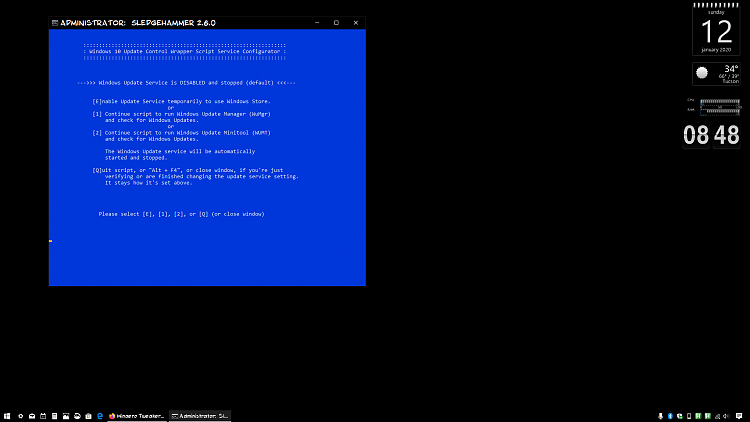This screenshot has width=750, height=422.
Task: Open the Calendar app on taskbar
Action: [43, 416]
